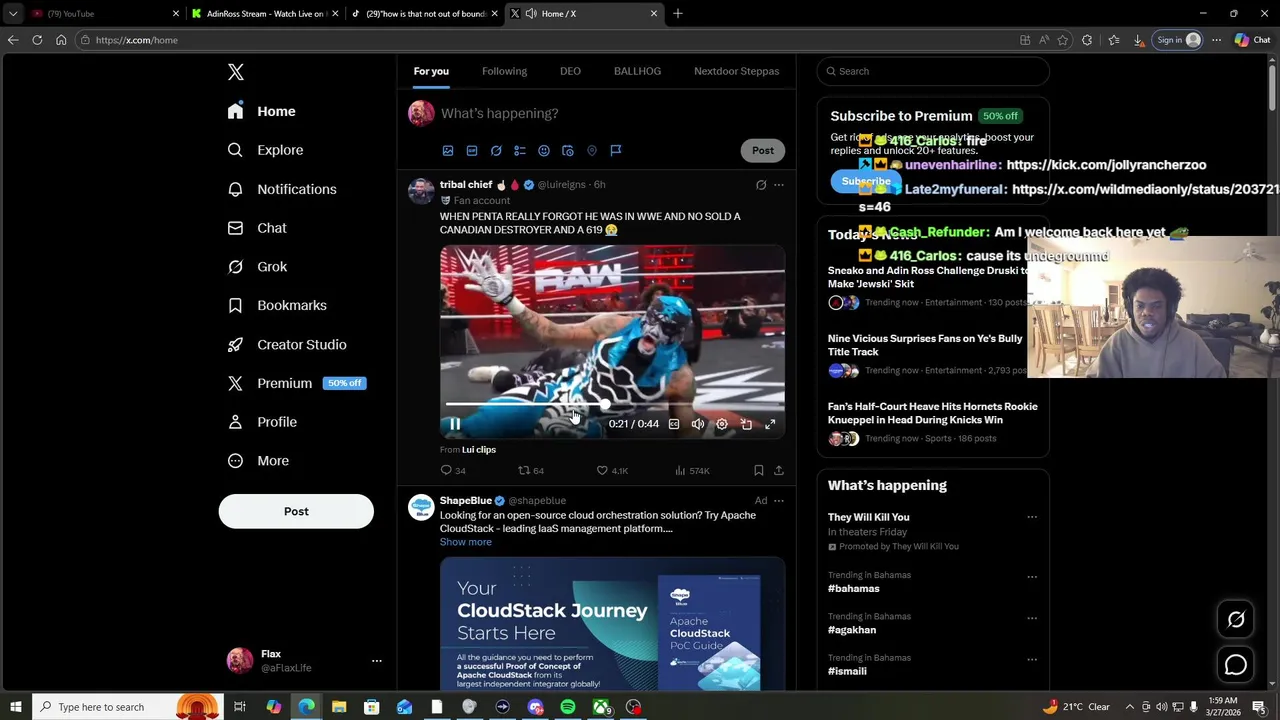View analytics 574K on post

click(x=692, y=470)
